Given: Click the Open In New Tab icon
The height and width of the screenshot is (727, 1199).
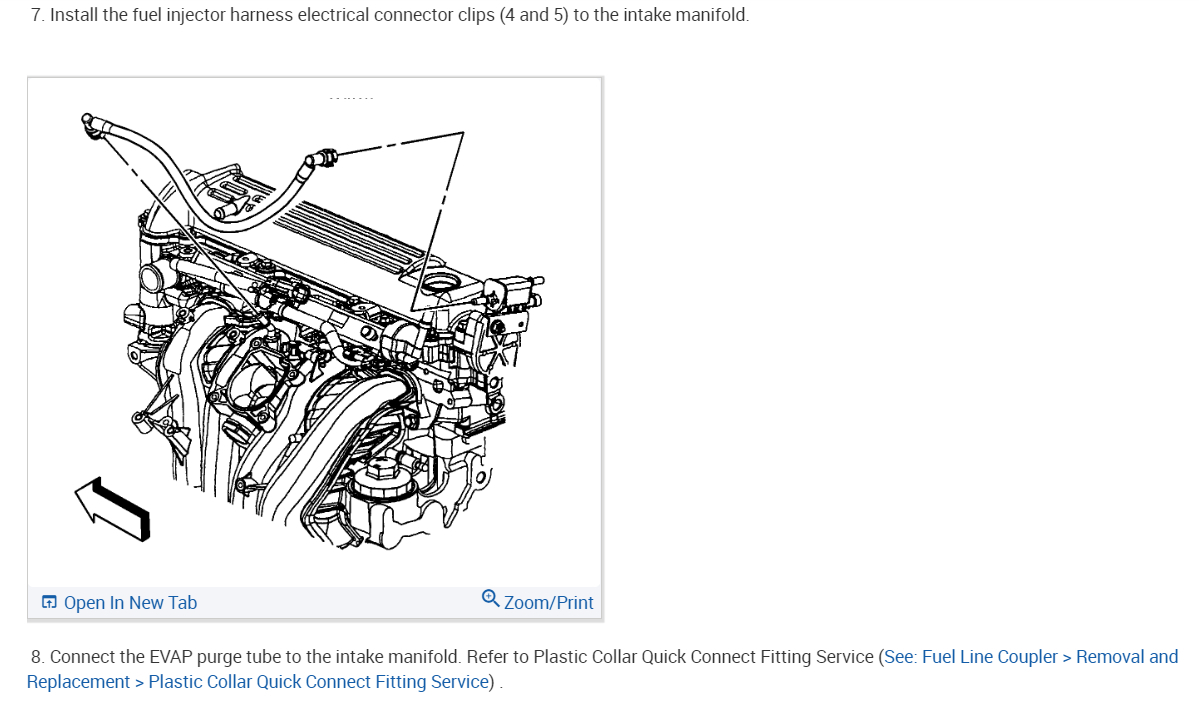Looking at the screenshot, I should pos(49,602).
